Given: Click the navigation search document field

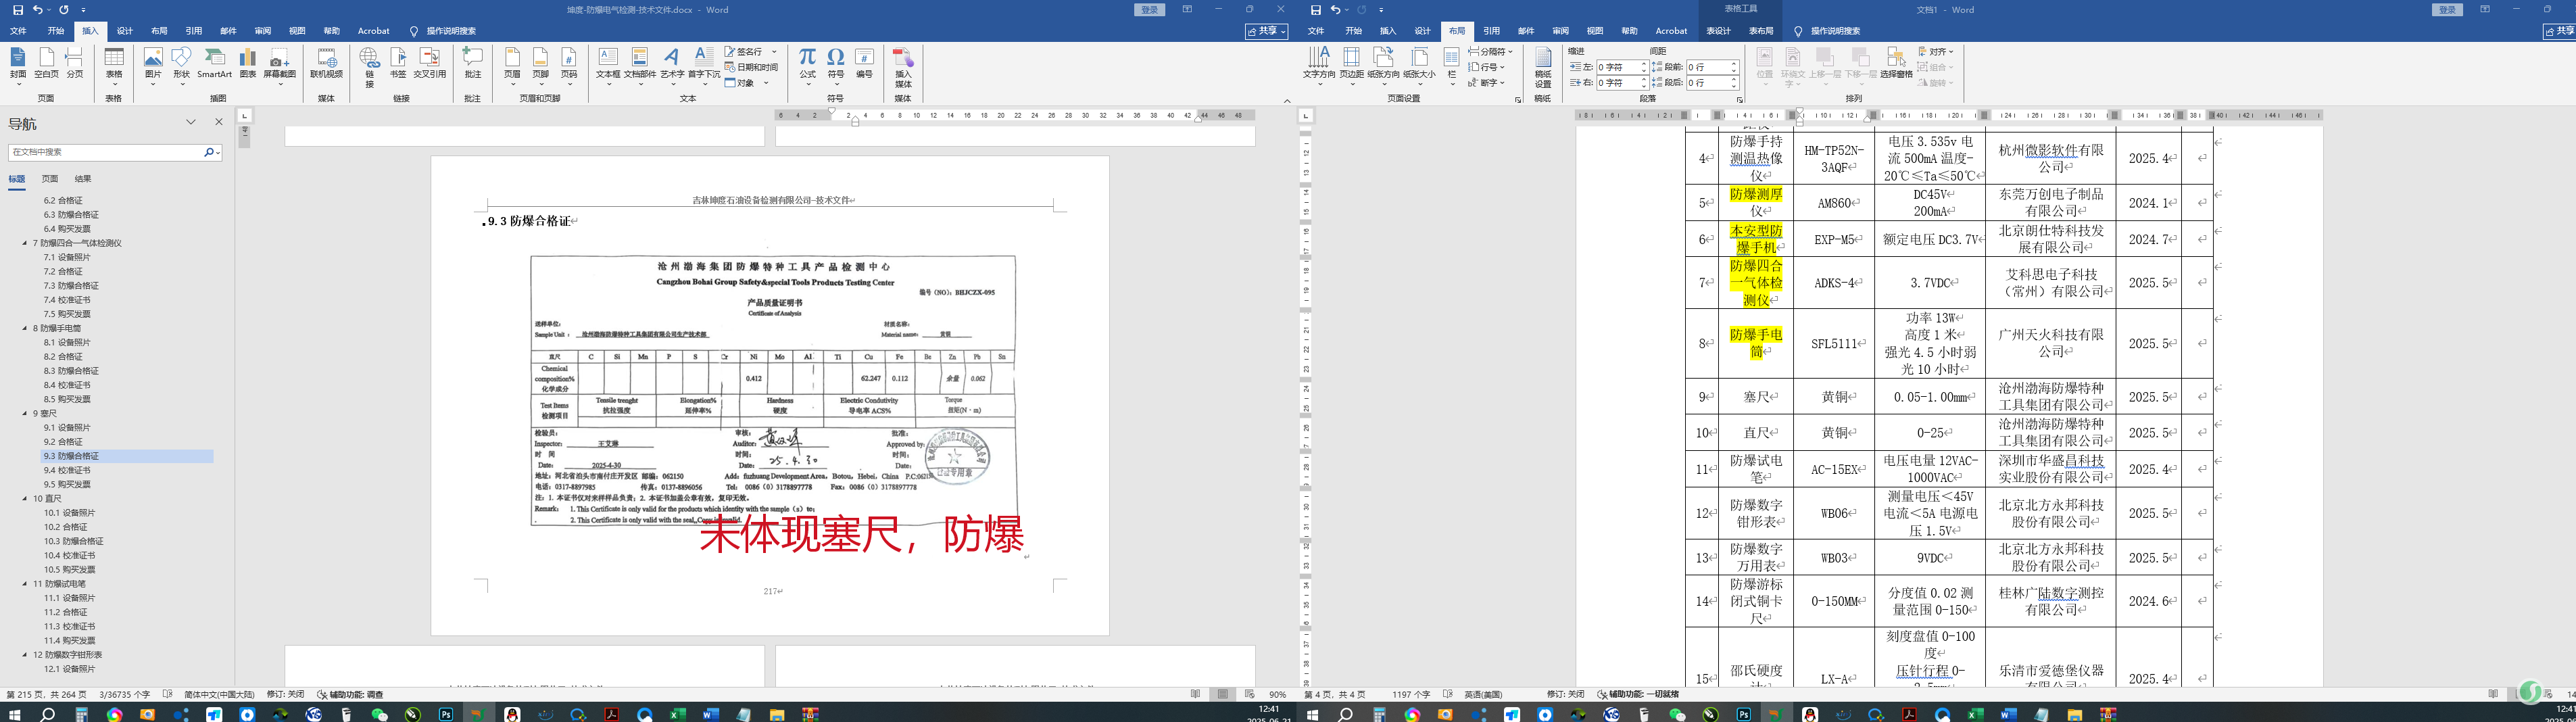Looking at the screenshot, I should point(106,152).
